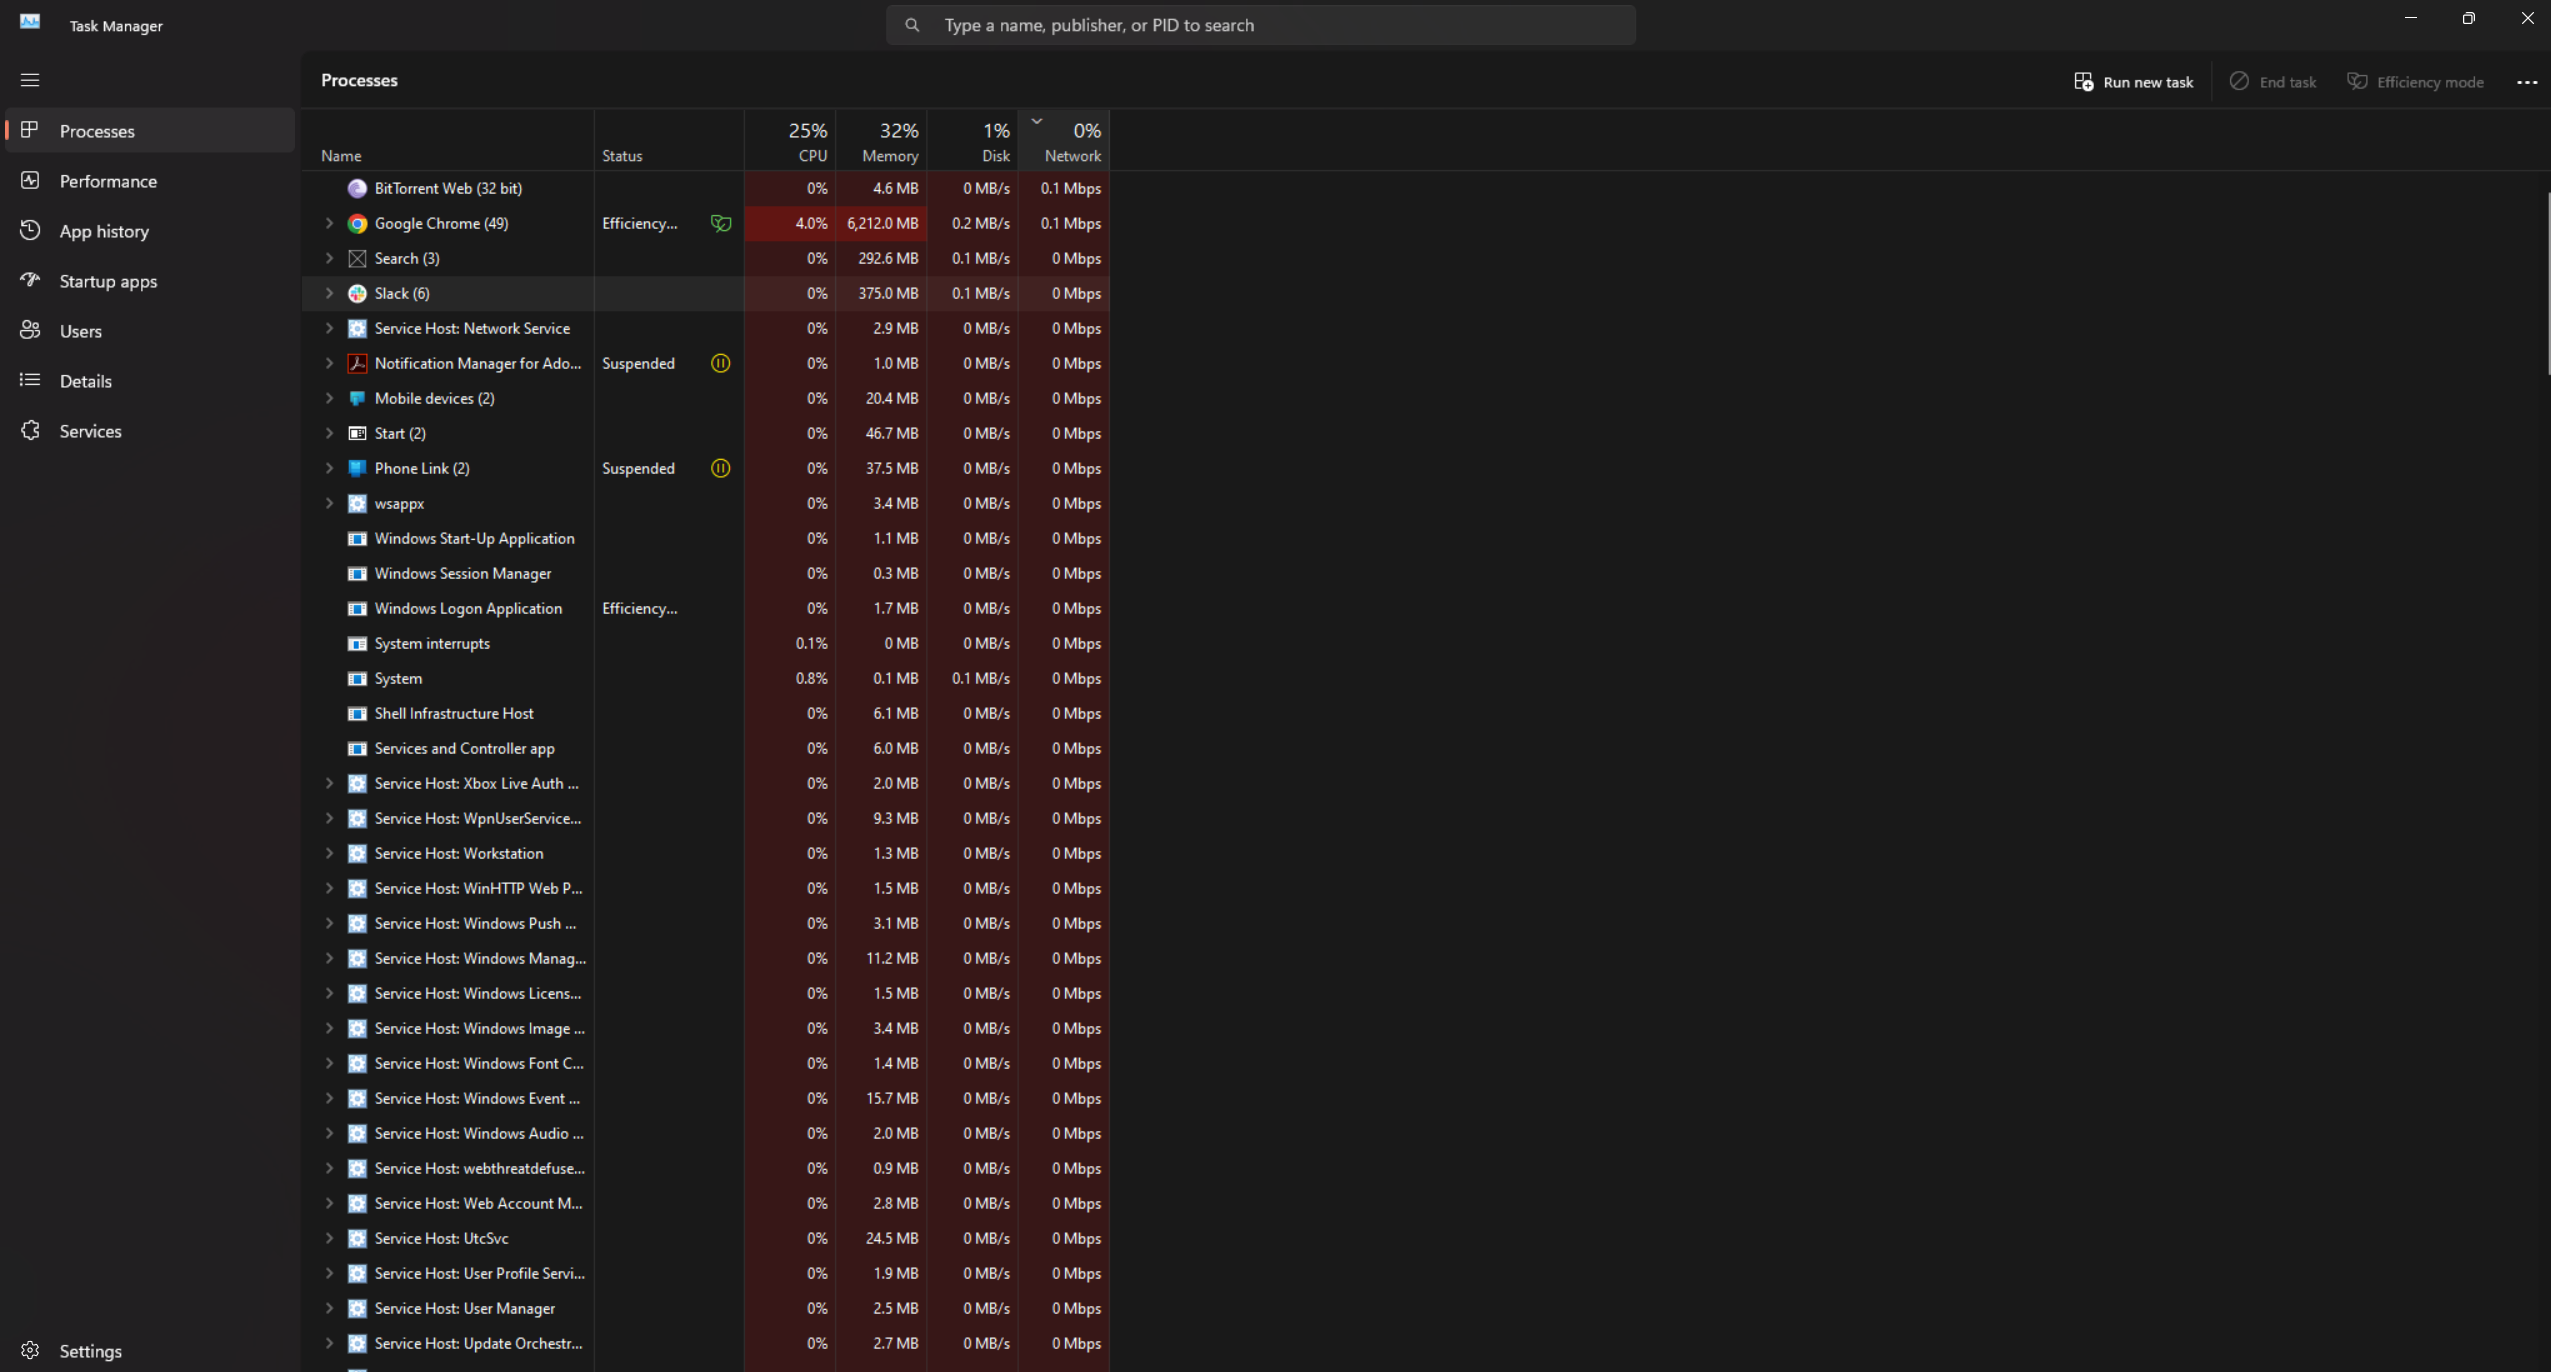
Task: Click the Settings gear icon
Action: click(x=30, y=1350)
